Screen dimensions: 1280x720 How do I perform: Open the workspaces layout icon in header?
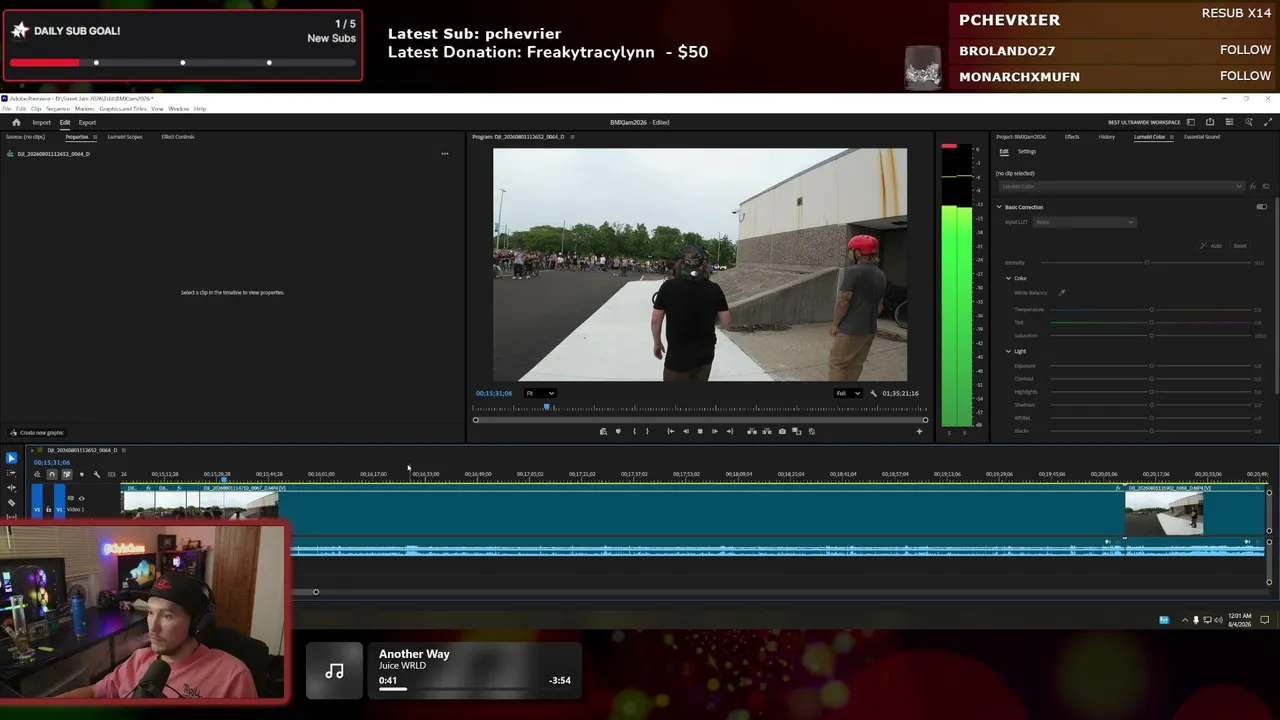pyautogui.click(x=1191, y=123)
